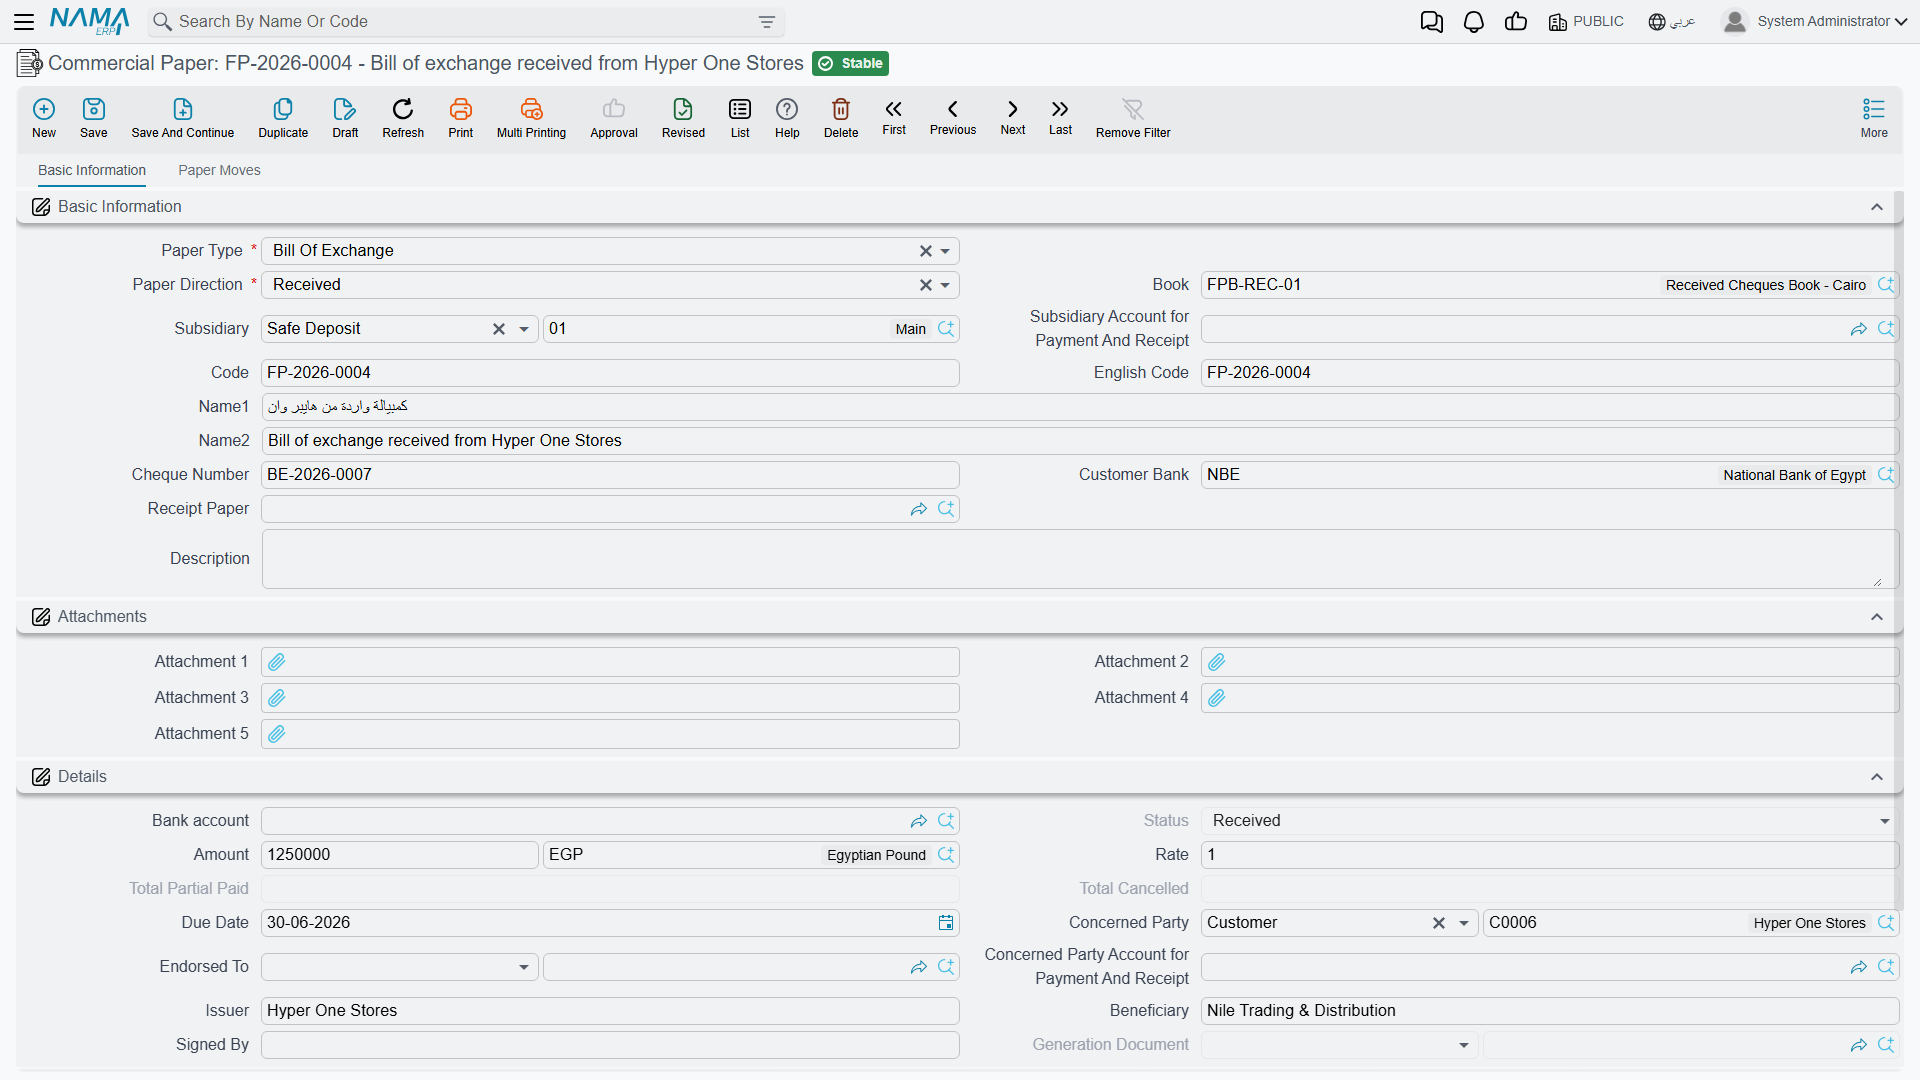Viewport: 1920px width, 1080px height.
Task: Open the search filter options icon
Action: [767, 22]
